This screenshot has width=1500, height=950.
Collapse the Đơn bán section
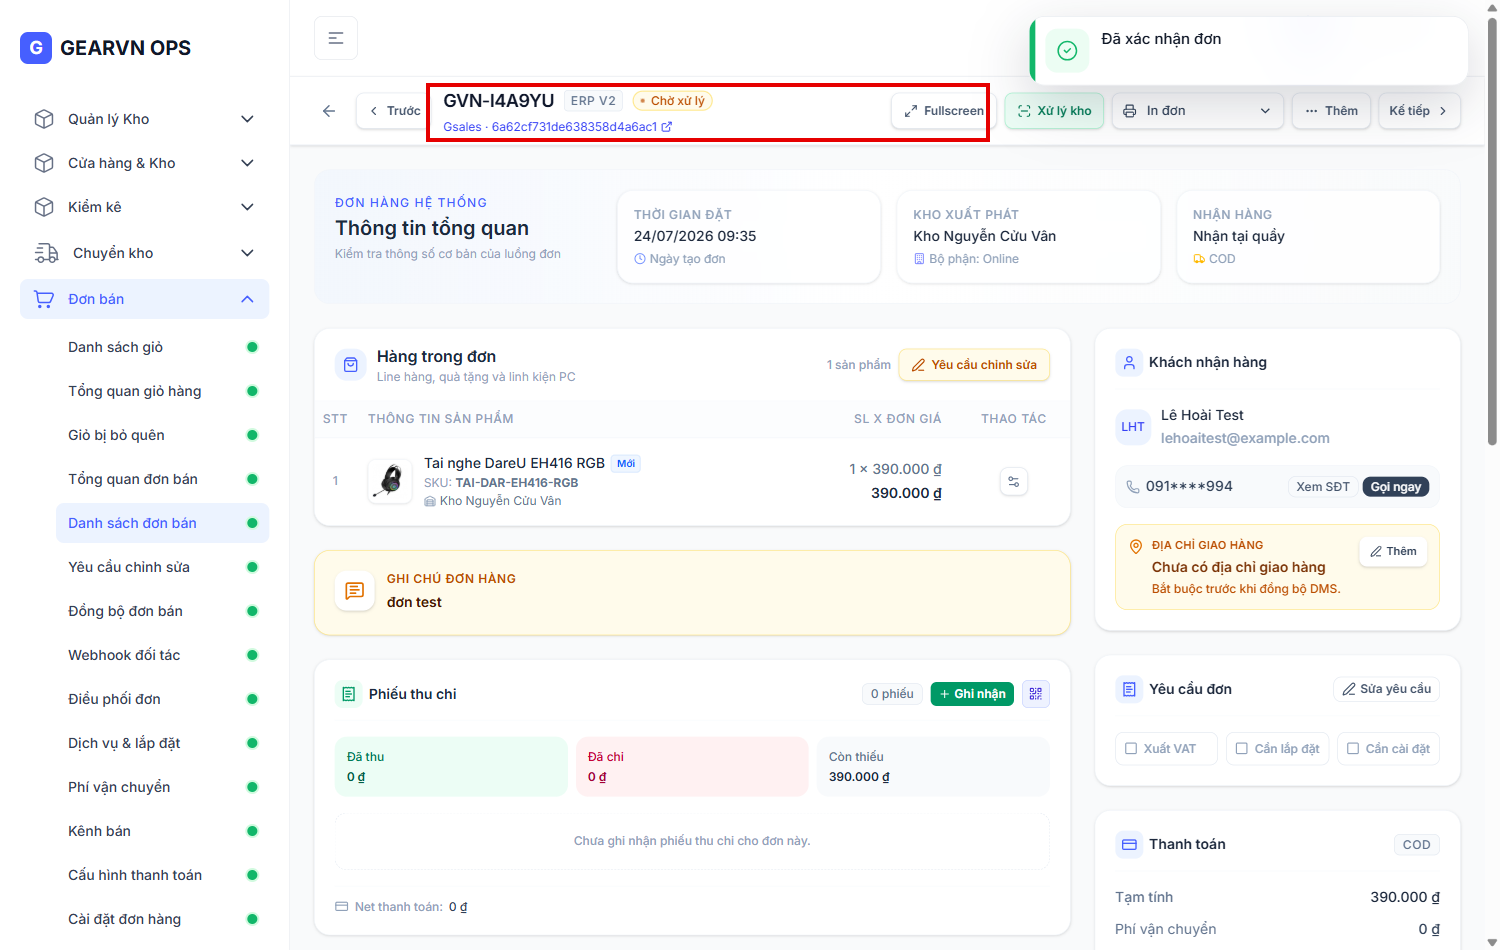point(144,299)
